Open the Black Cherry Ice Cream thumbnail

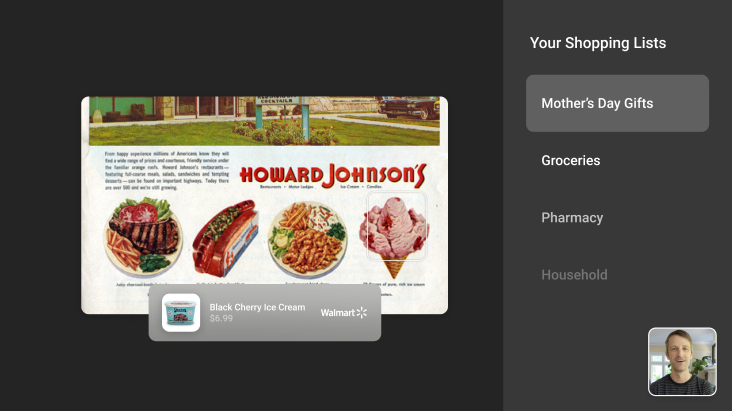[181, 312]
